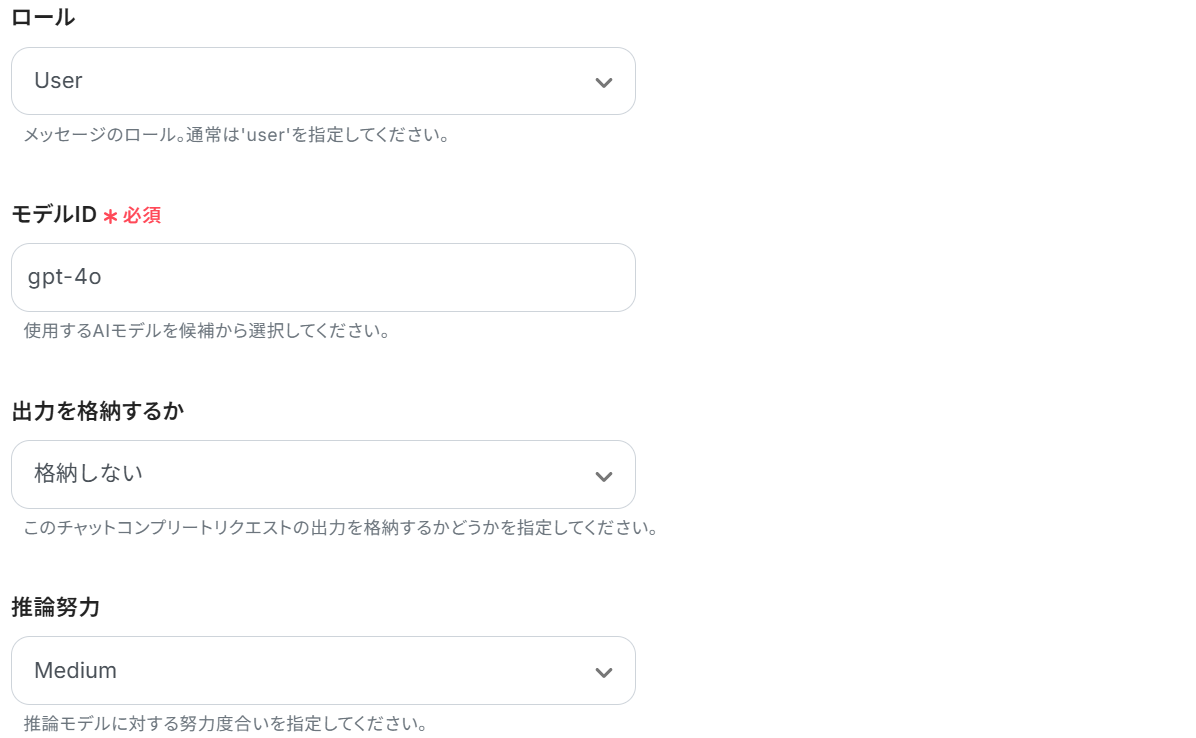Click the chevron icon in the ロール dropdown
The width and height of the screenshot is (1196, 738).
603,82
